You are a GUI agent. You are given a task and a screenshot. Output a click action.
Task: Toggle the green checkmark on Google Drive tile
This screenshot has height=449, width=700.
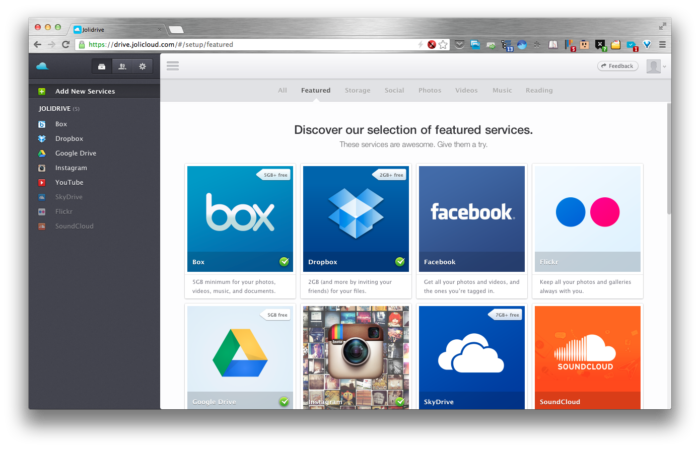[285, 401]
